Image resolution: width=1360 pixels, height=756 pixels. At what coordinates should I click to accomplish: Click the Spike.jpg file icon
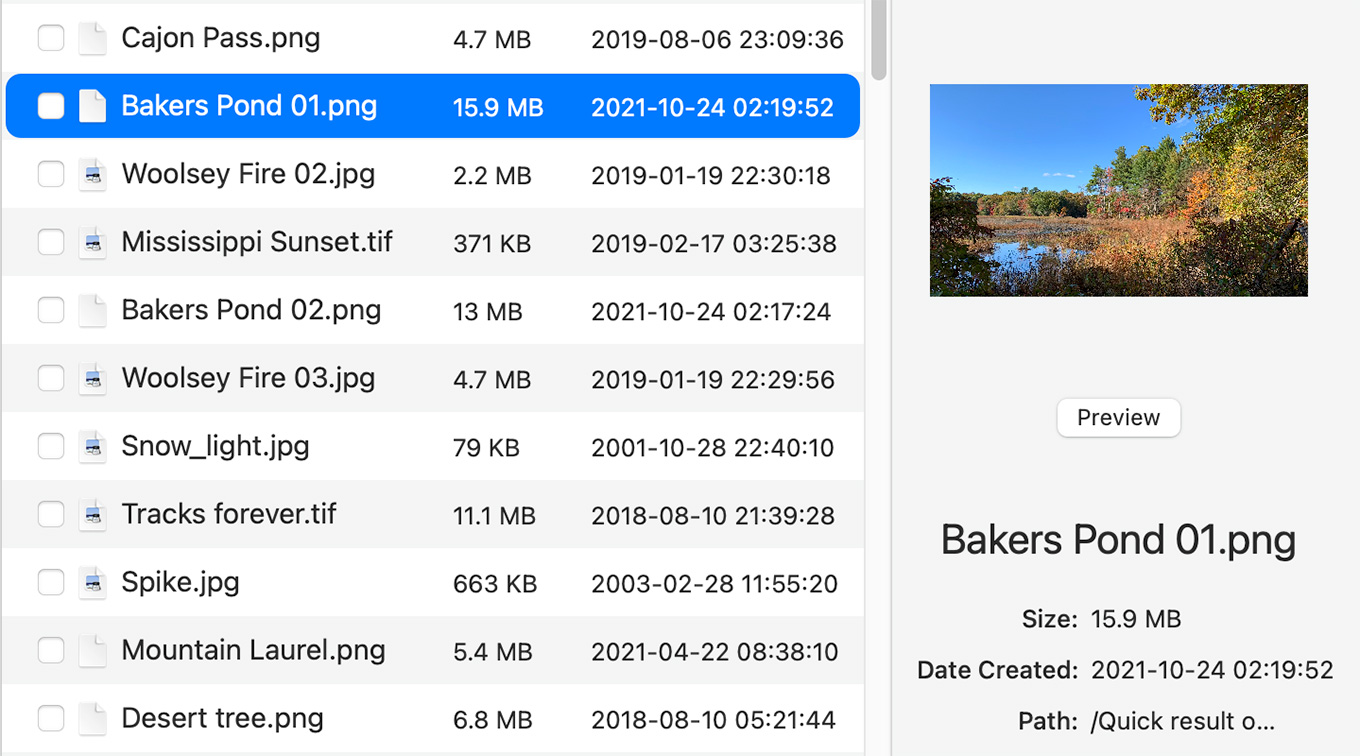coord(92,583)
